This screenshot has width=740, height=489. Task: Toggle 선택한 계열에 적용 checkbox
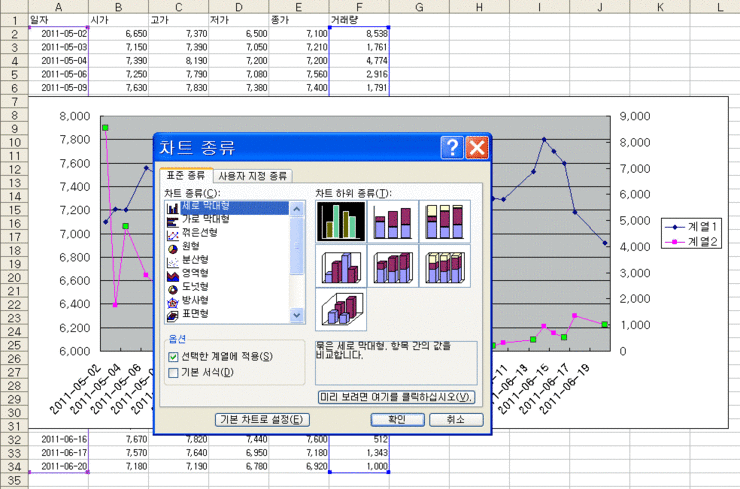(x=174, y=357)
